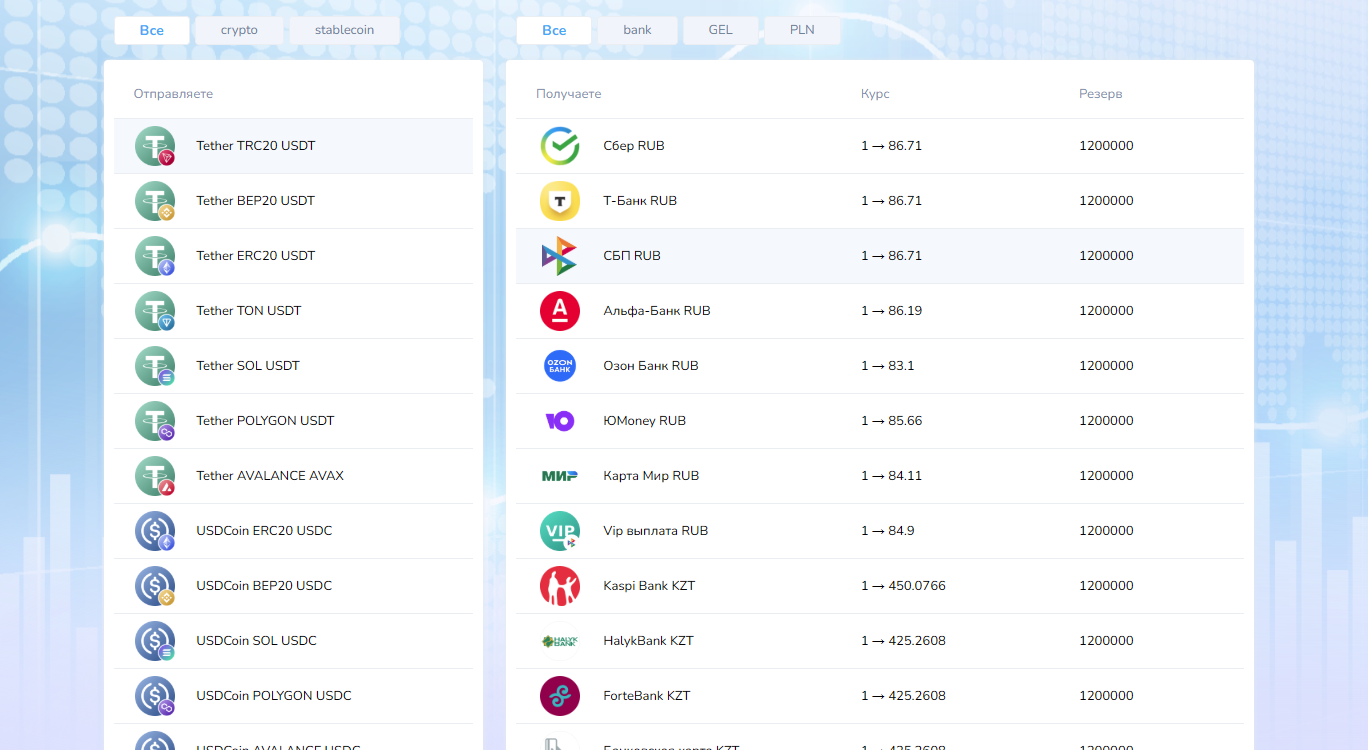The height and width of the screenshot is (750, 1368).
Task: Pick the Озон Банк logo
Action: (x=560, y=366)
